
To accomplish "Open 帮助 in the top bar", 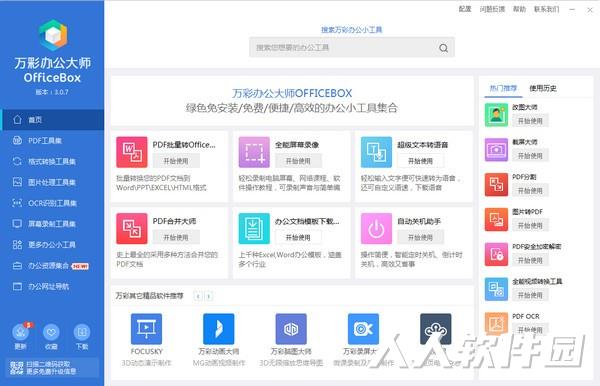I will point(519,9).
